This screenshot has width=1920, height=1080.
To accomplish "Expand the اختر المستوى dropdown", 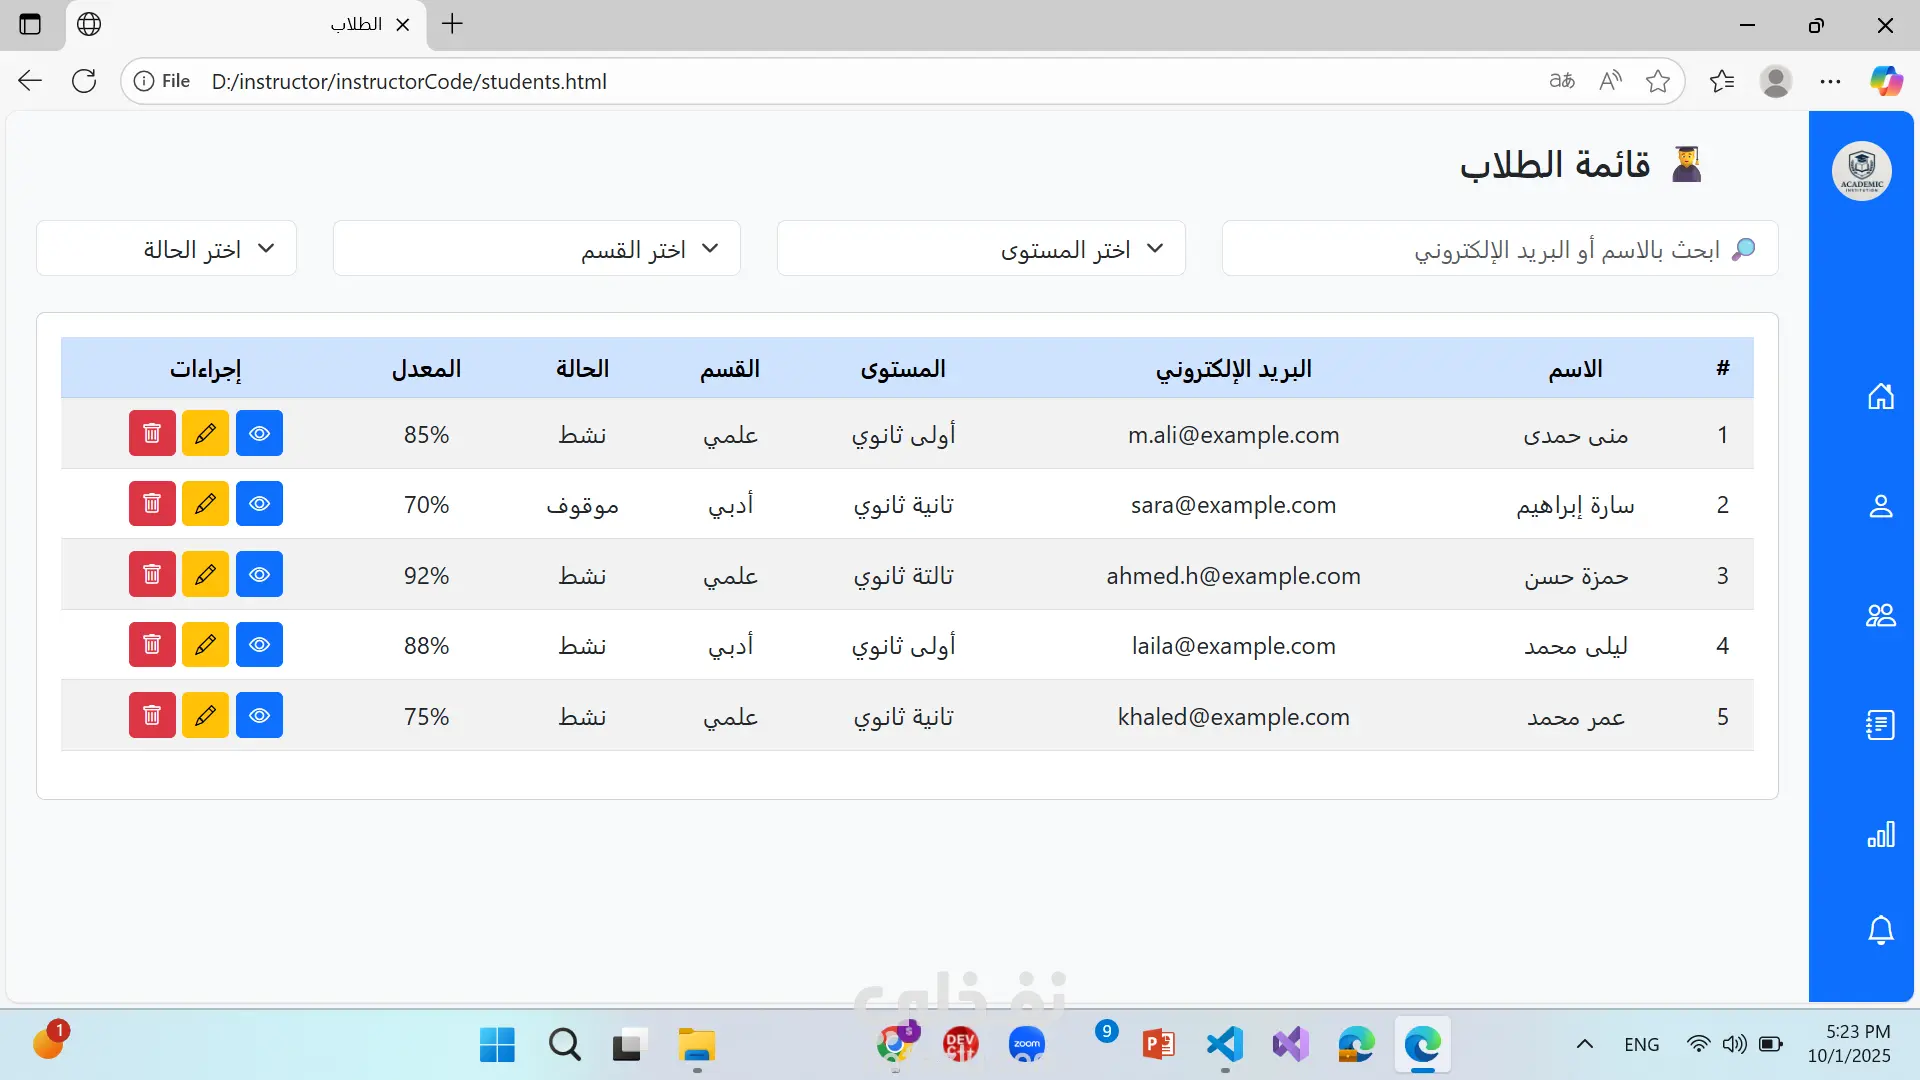I will pos(980,248).
